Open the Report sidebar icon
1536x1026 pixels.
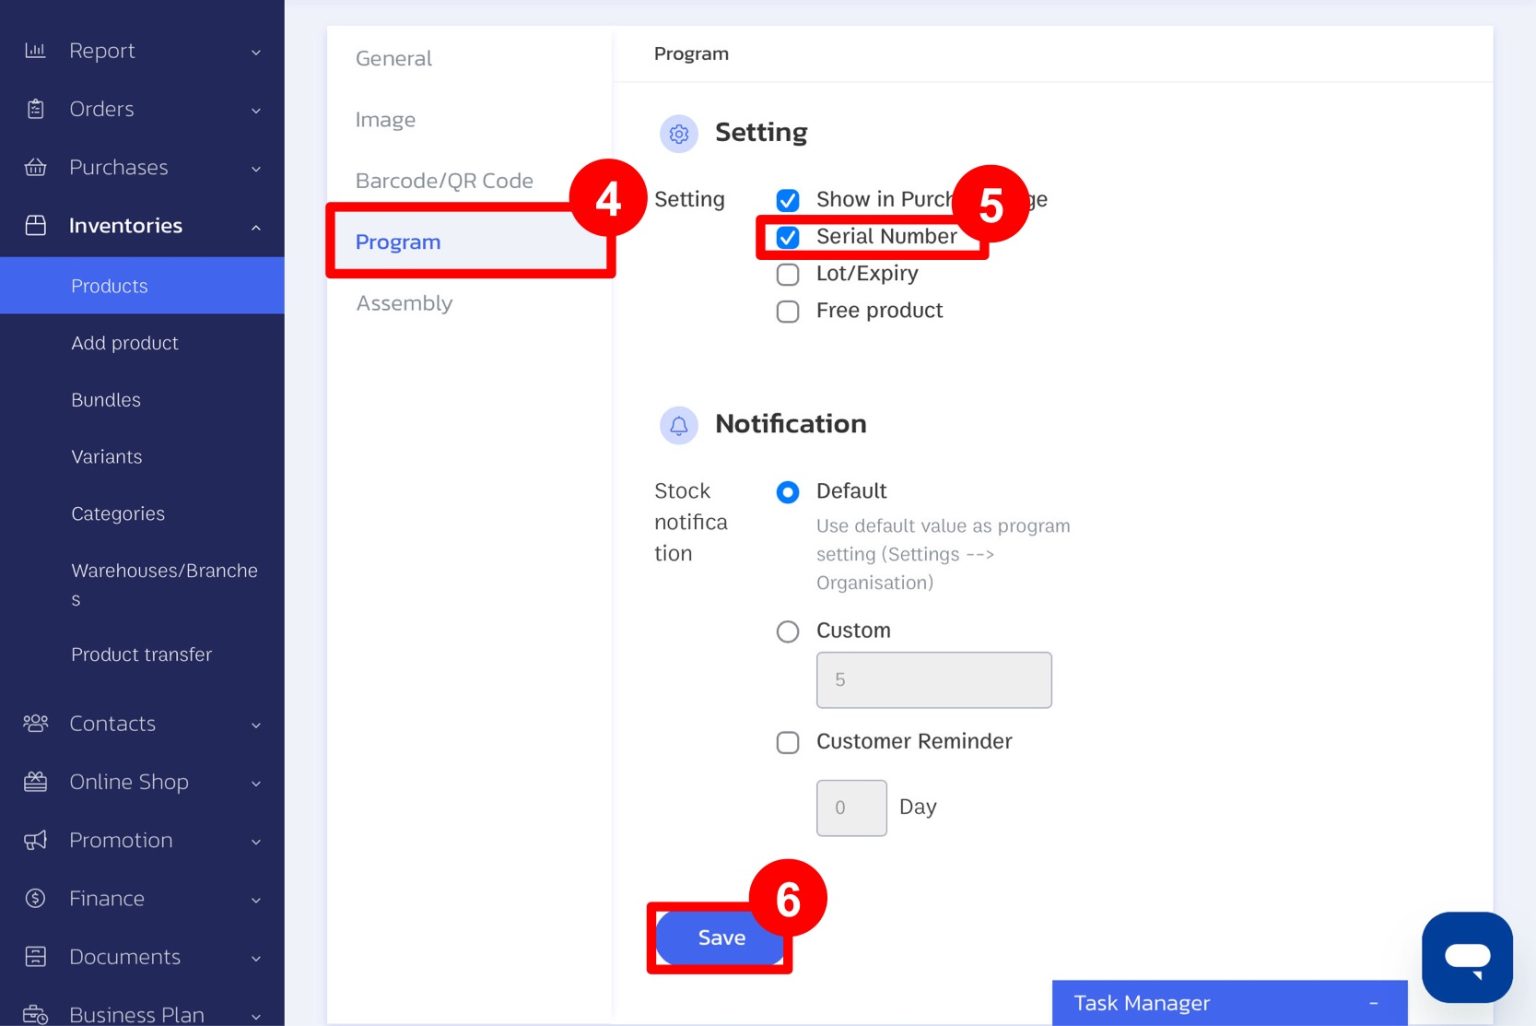(36, 50)
